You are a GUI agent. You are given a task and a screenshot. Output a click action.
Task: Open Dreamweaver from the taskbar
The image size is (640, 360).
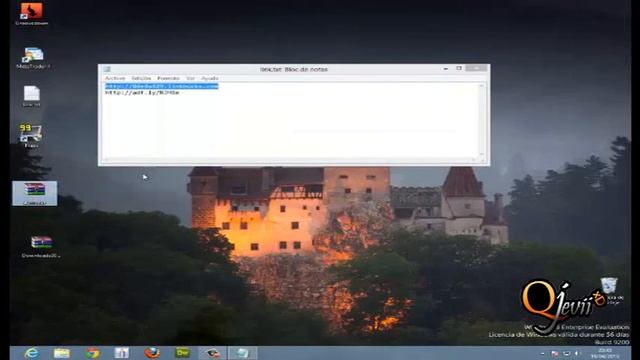pyautogui.click(x=182, y=353)
